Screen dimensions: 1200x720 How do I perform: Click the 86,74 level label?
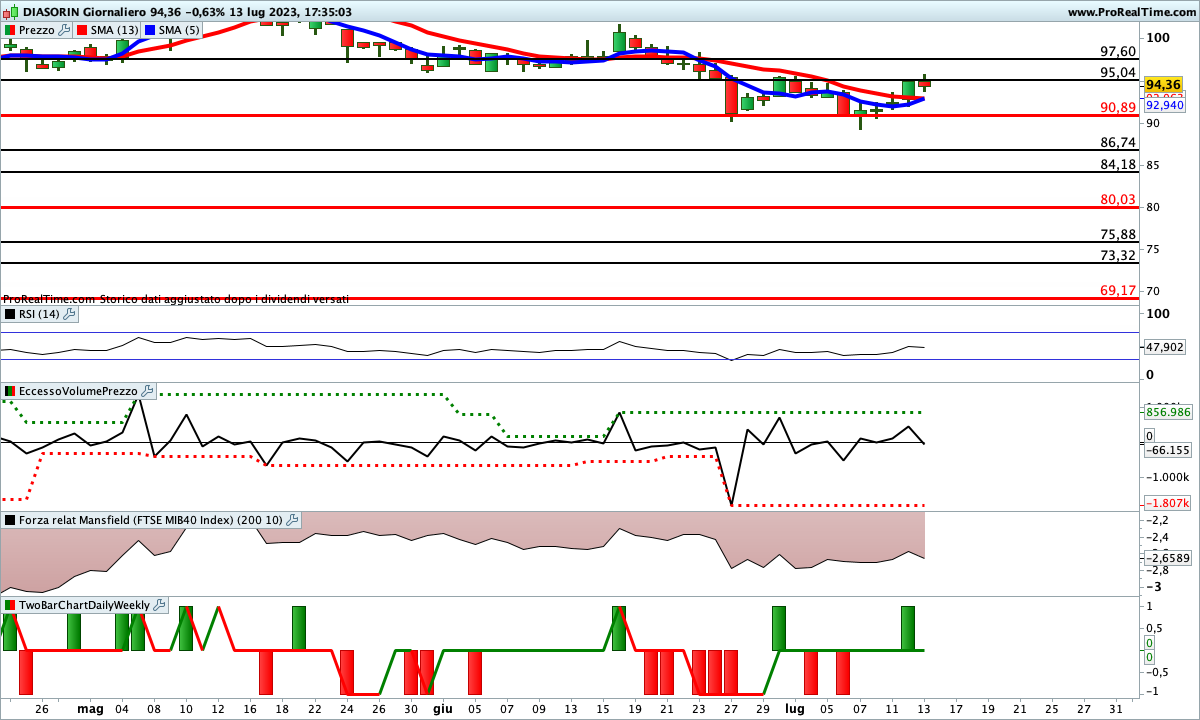click(1118, 143)
